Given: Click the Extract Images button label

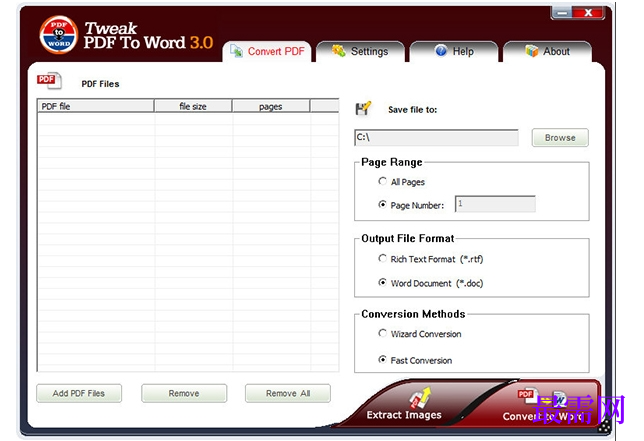Looking at the screenshot, I should pyautogui.click(x=404, y=415).
